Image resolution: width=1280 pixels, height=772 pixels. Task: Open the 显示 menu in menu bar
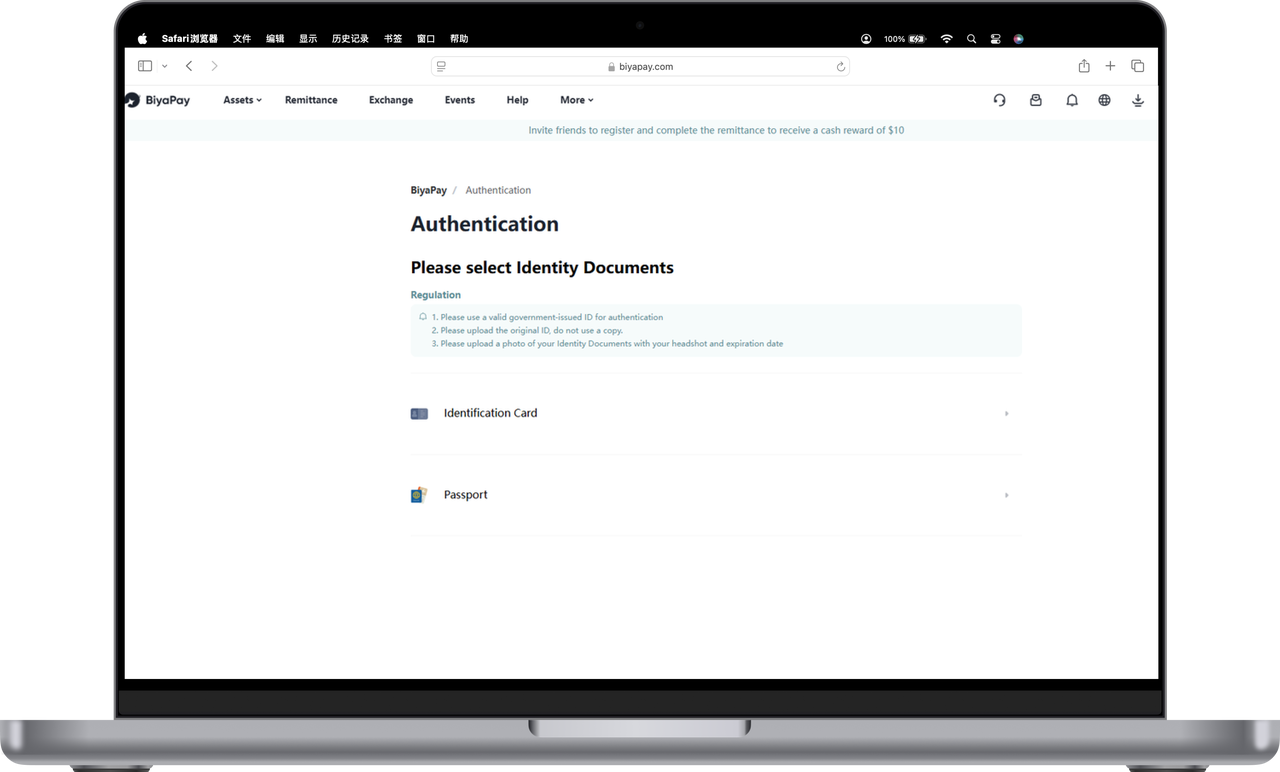coord(308,39)
